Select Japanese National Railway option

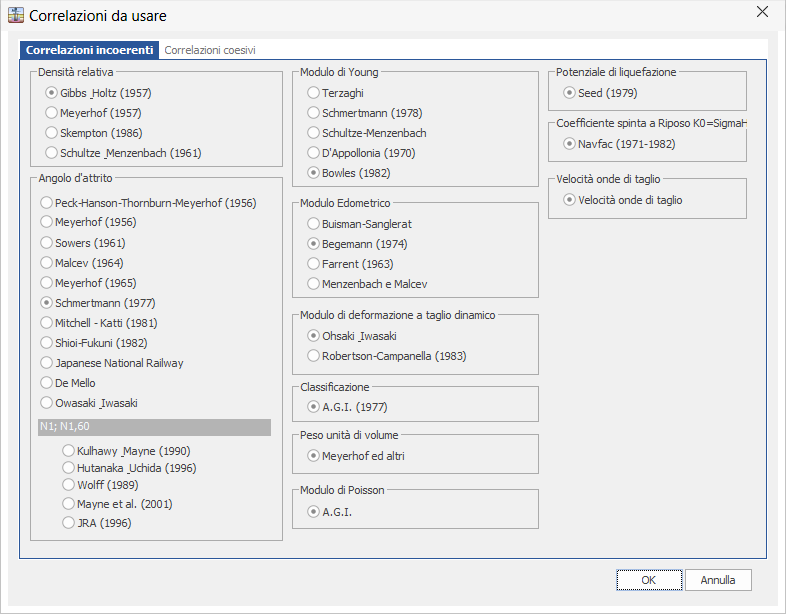click(x=112, y=363)
